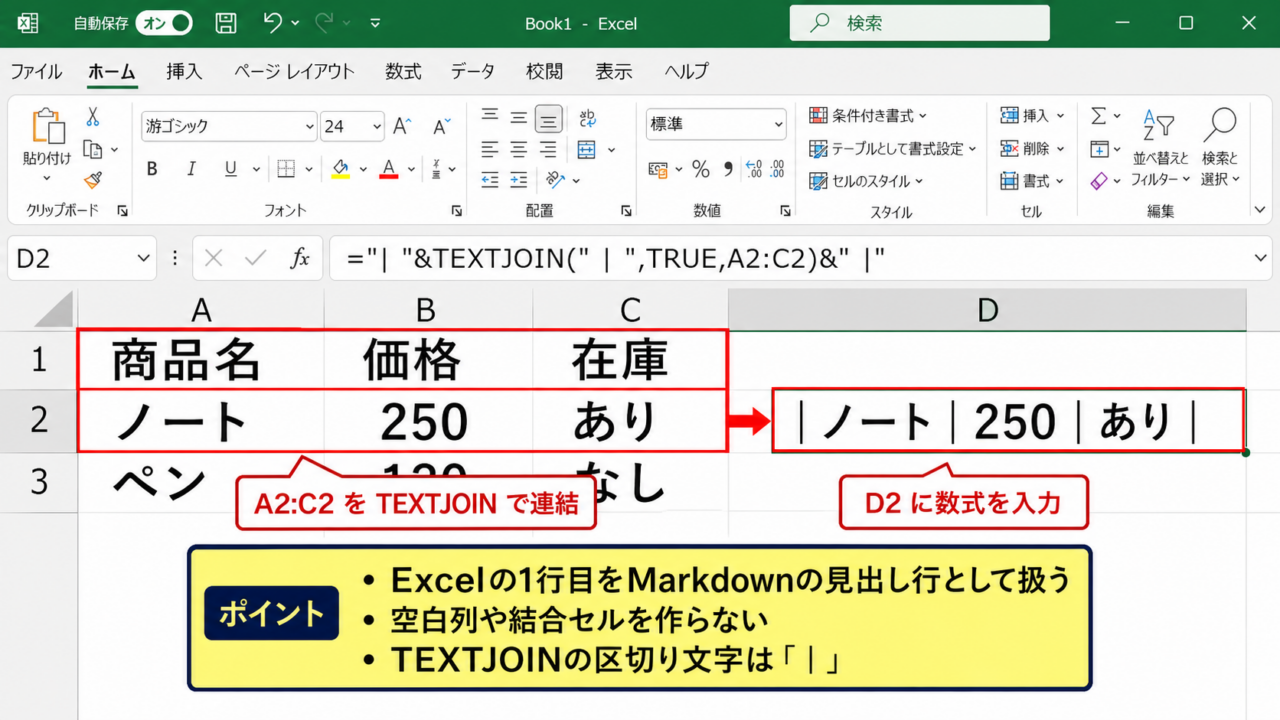Click the increase decimal places icon
1280x720 pixels.
754,169
